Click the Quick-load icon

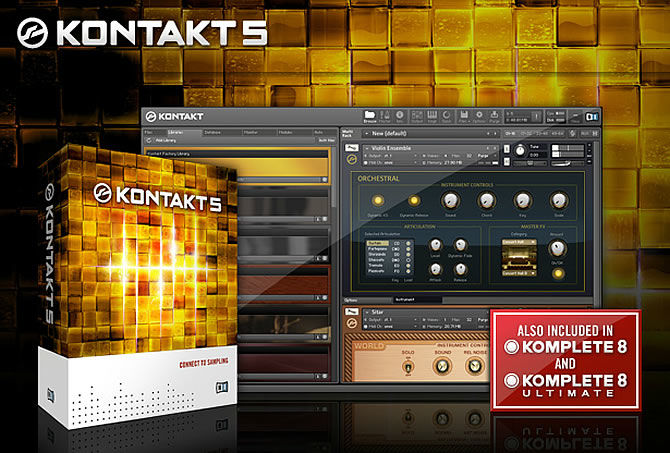pyautogui.click(x=447, y=116)
